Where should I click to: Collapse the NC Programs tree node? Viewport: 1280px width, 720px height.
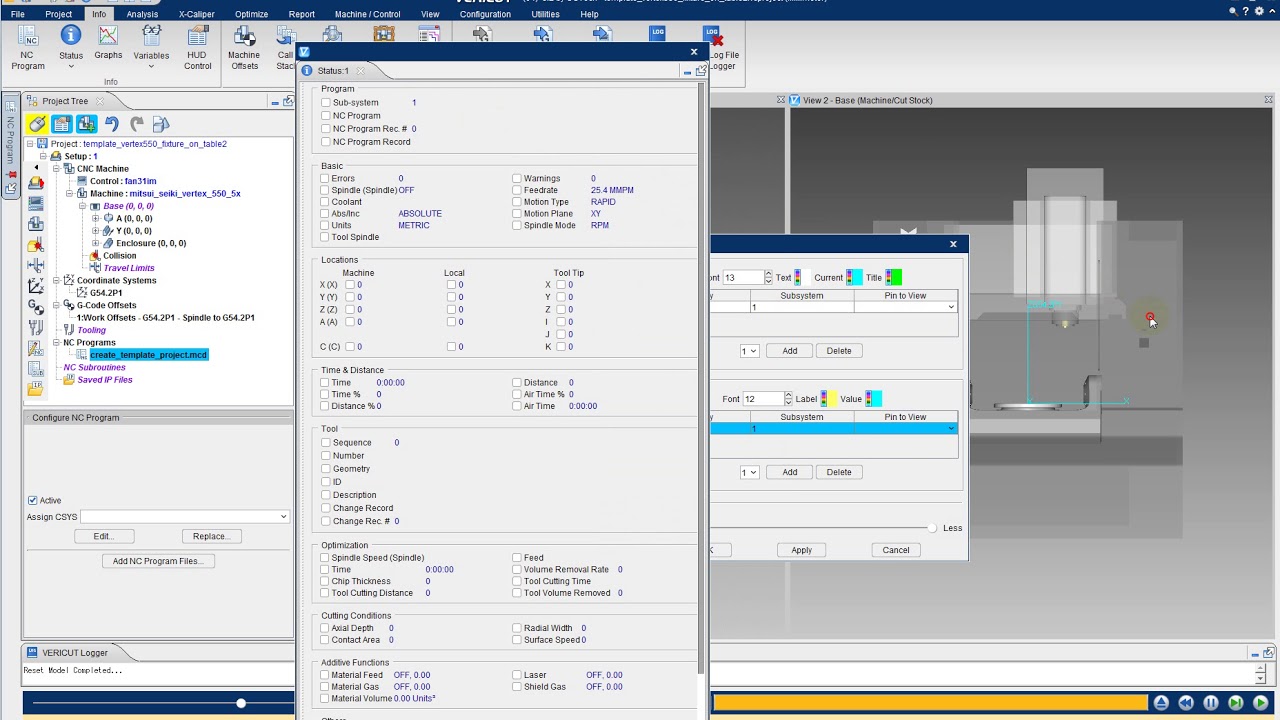coord(57,343)
